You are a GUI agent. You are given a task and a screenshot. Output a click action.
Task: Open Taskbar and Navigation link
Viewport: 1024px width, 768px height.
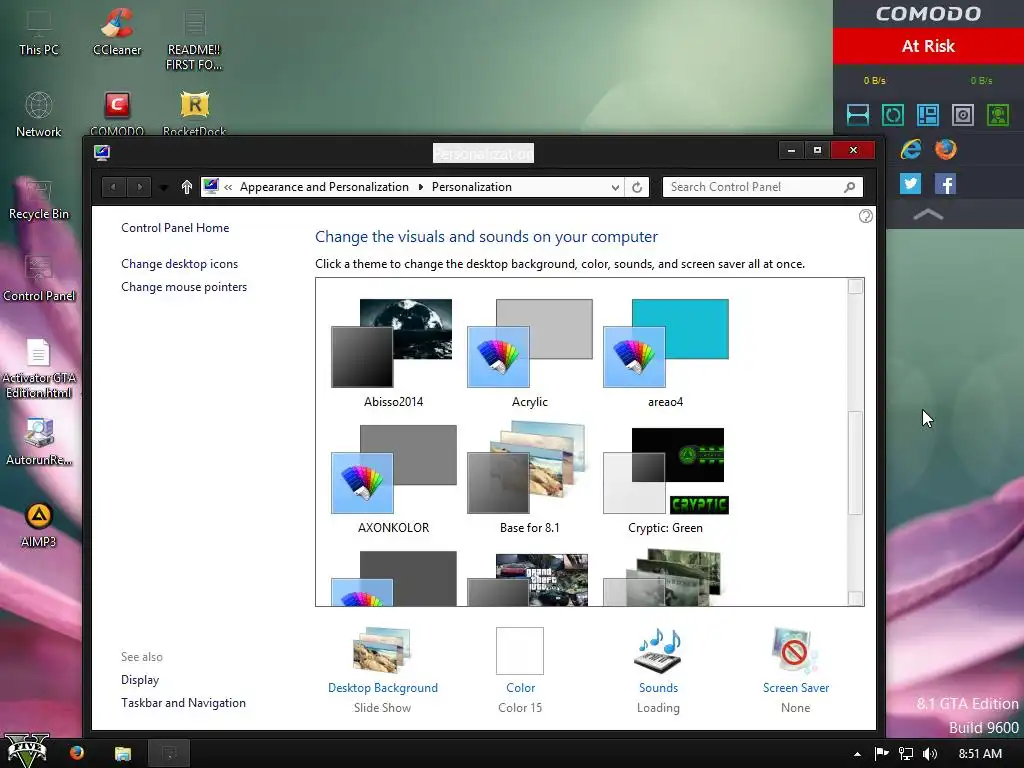click(184, 703)
